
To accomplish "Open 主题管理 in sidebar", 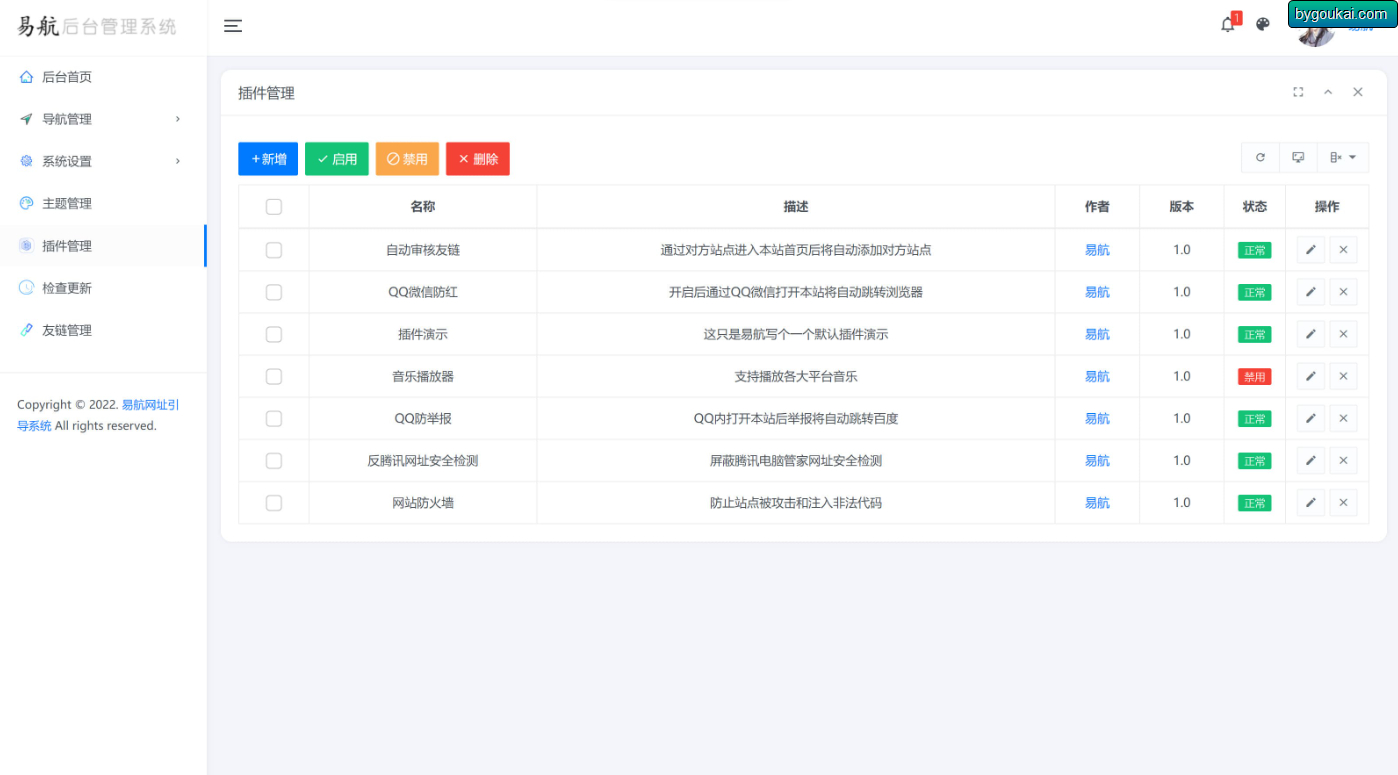I will click(x=103, y=203).
